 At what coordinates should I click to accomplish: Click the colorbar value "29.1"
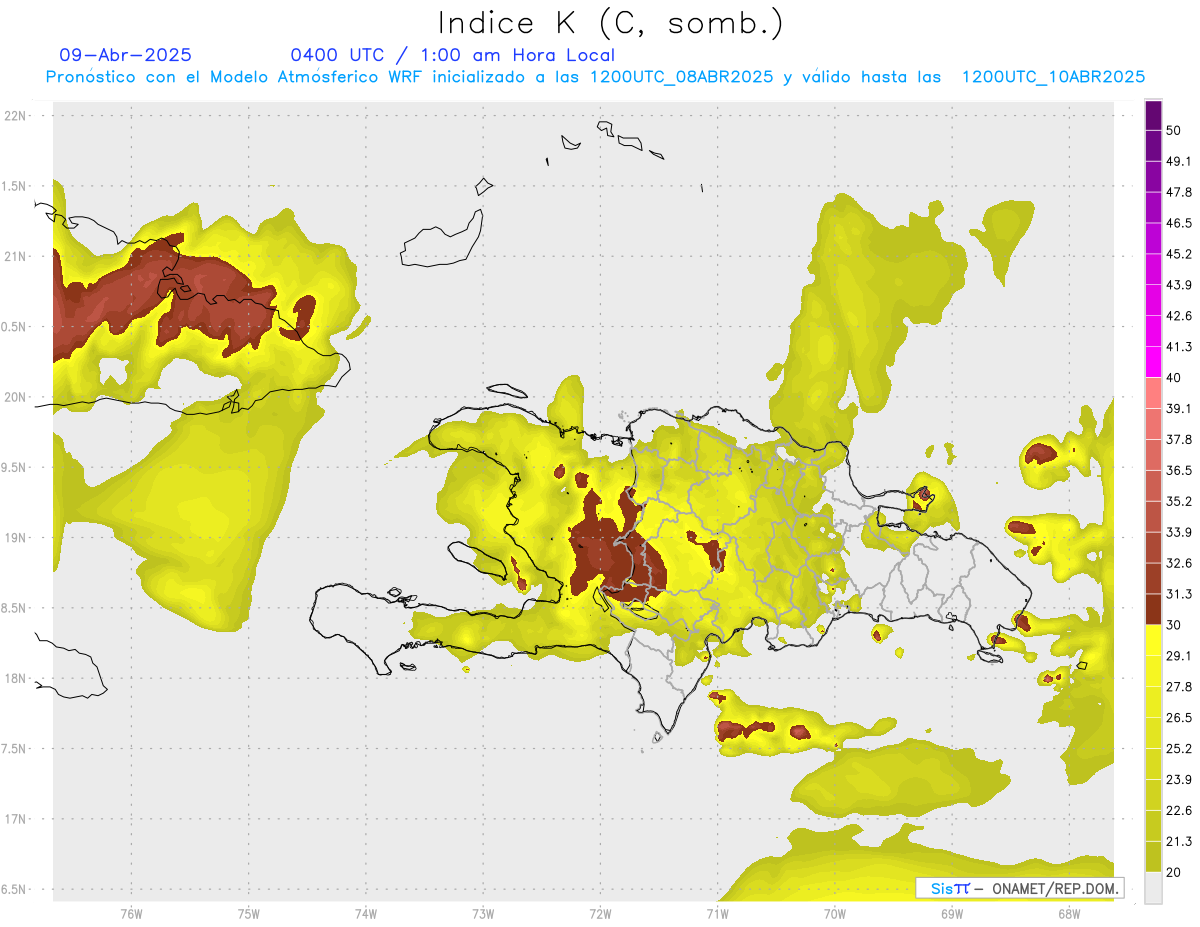click(x=1178, y=656)
